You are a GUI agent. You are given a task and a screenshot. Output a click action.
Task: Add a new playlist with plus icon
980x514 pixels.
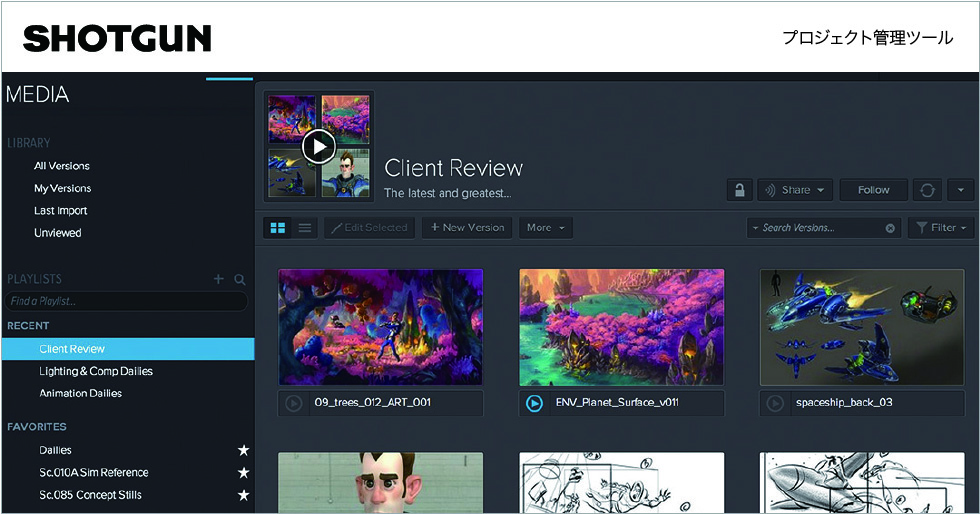point(218,279)
